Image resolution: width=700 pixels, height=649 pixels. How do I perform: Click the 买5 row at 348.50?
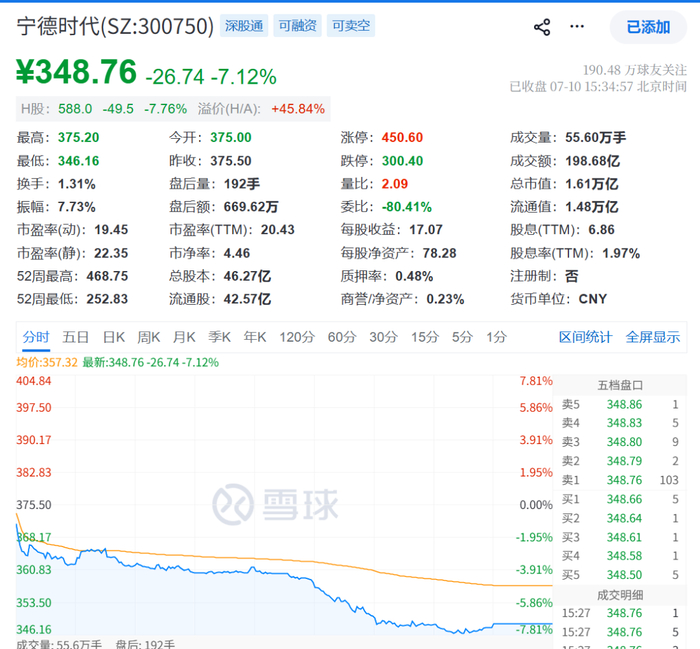pos(620,575)
